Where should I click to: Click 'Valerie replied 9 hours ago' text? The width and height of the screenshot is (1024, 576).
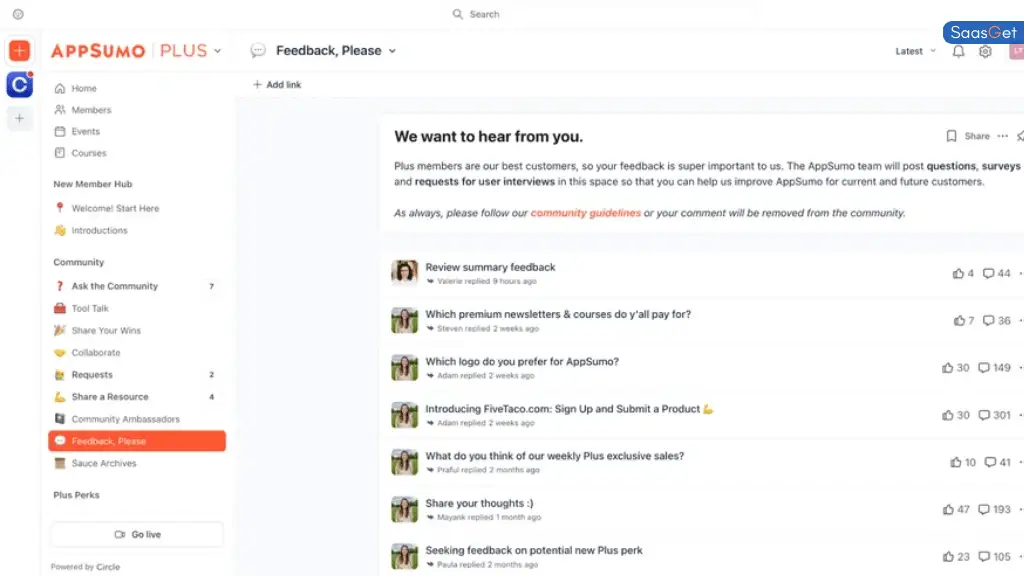487,281
